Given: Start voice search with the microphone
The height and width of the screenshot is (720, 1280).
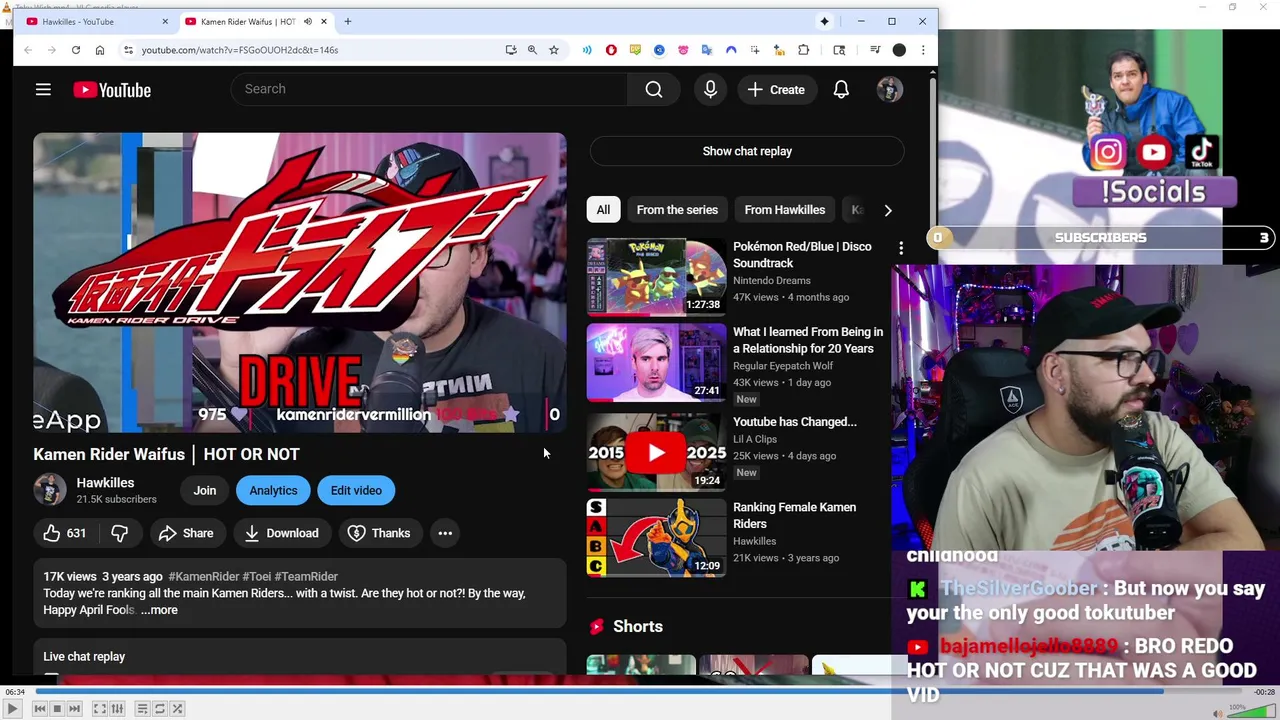Looking at the screenshot, I should 710,90.
